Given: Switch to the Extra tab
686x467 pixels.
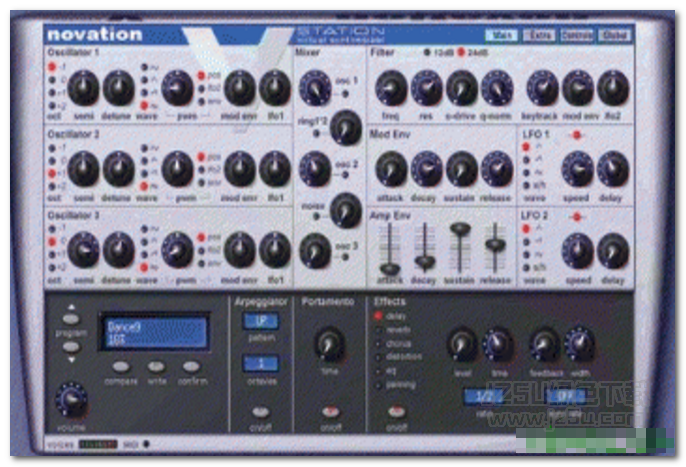Looking at the screenshot, I should point(539,35).
